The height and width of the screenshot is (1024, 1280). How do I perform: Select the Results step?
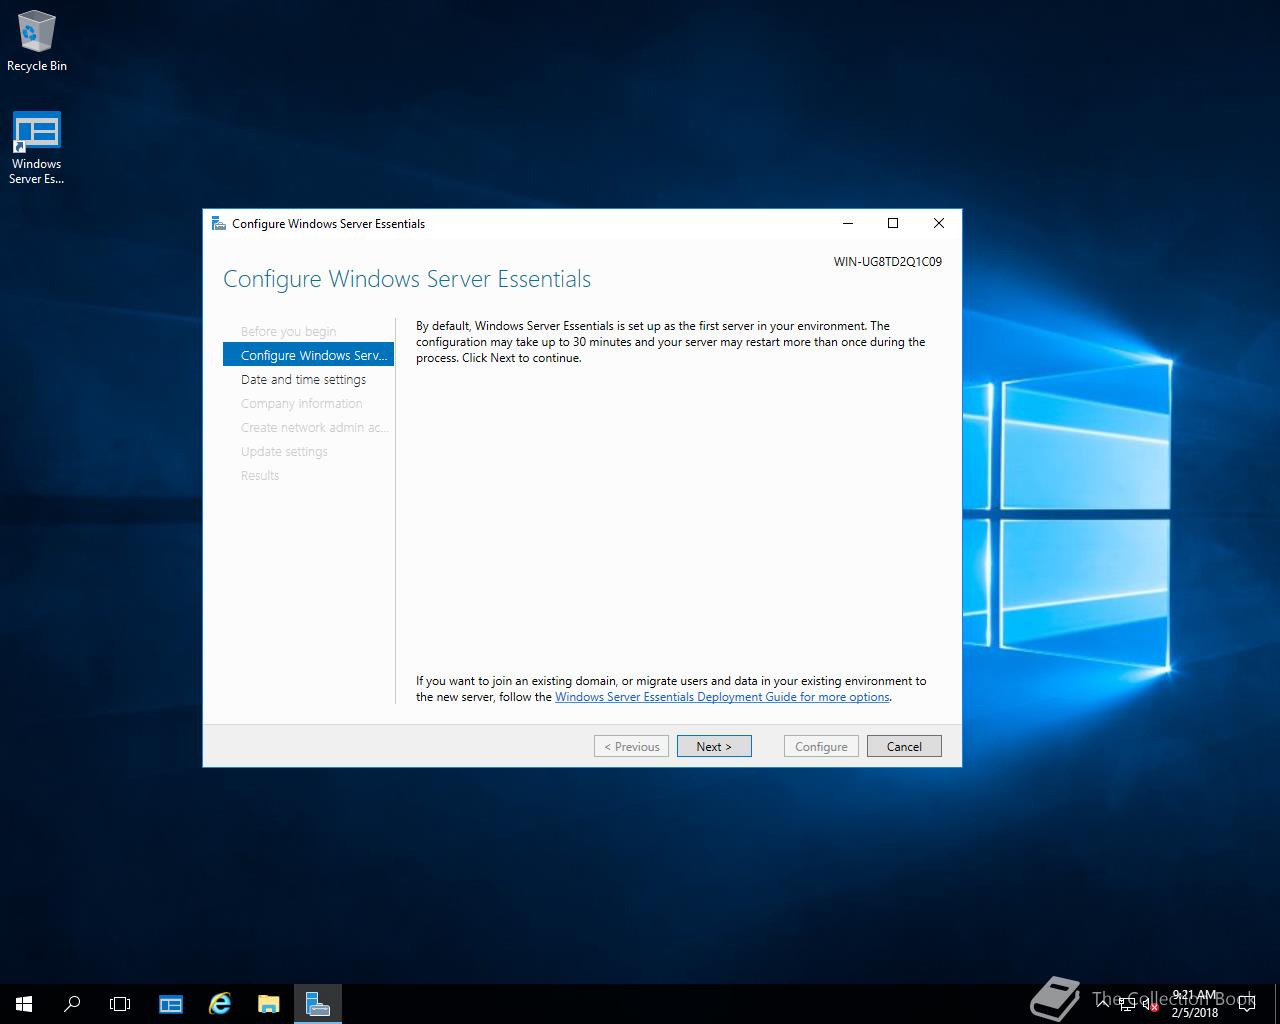click(x=260, y=475)
